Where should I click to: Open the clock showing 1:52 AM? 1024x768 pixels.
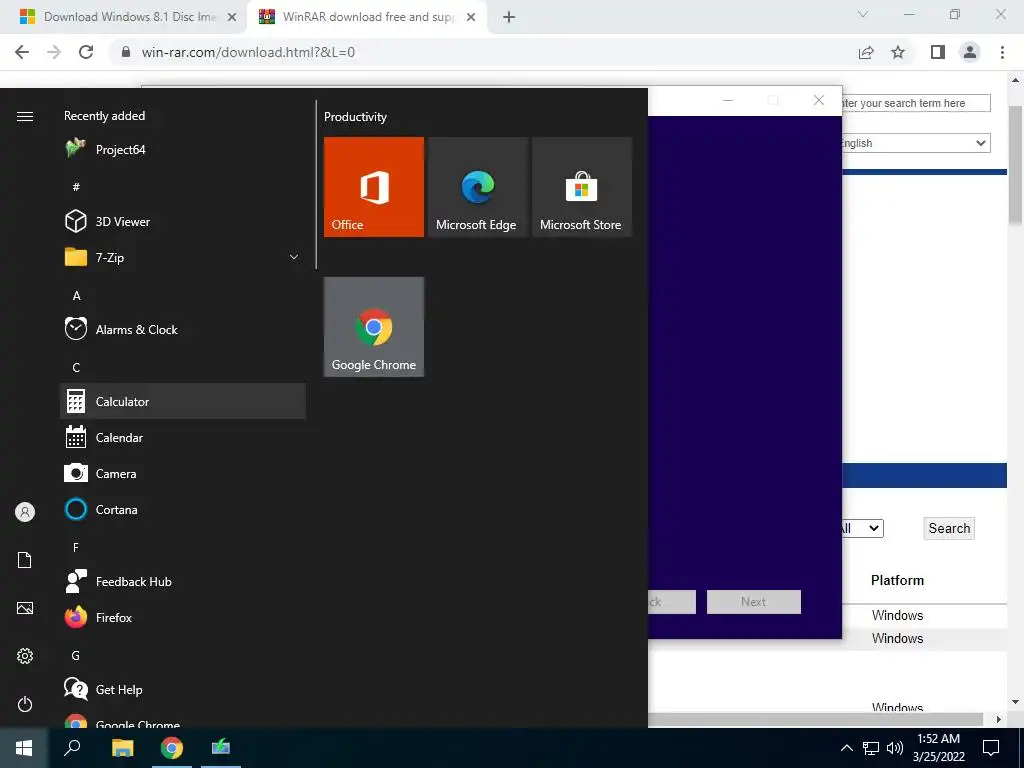click(938, 748)
